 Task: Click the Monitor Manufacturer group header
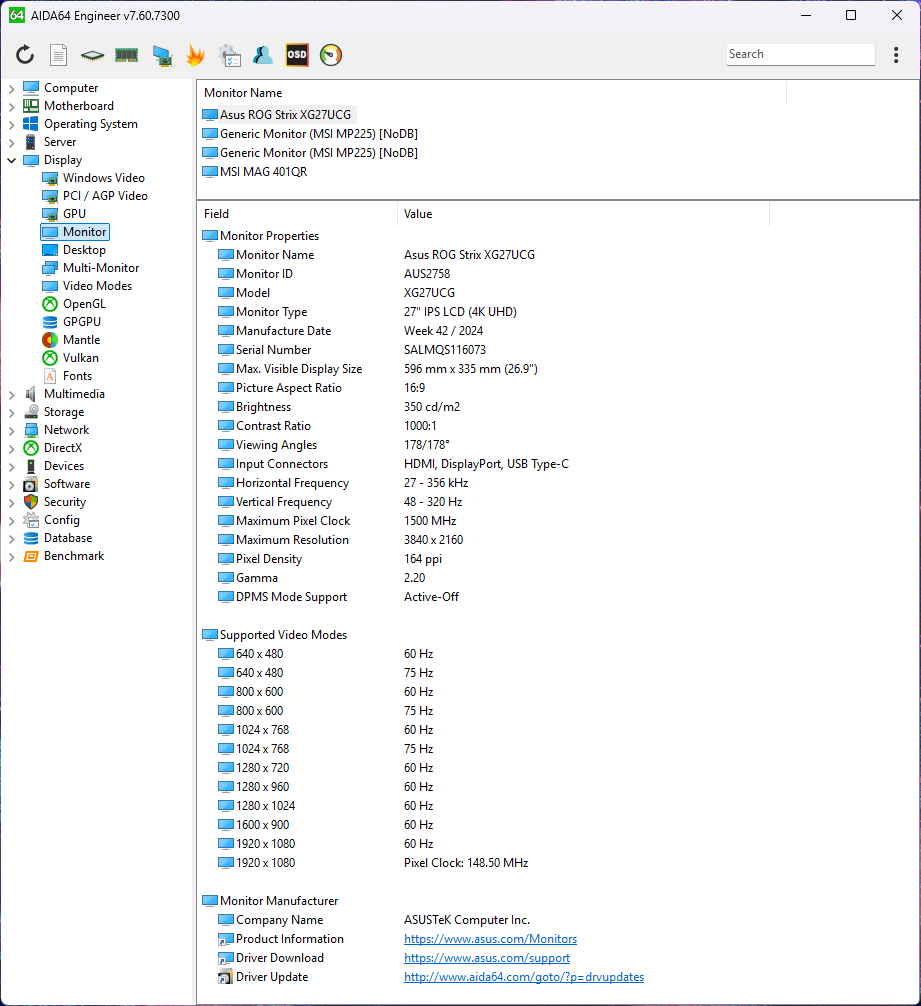point(270,901)
